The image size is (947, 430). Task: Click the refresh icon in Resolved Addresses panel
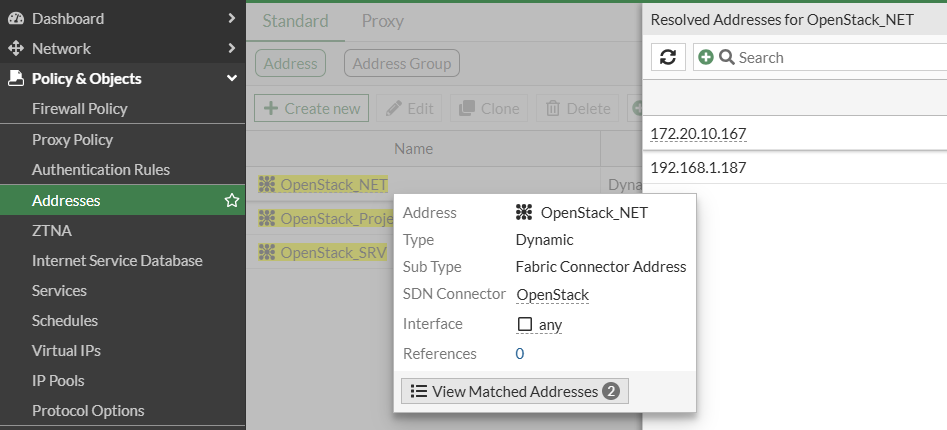[x=668, y=57]
